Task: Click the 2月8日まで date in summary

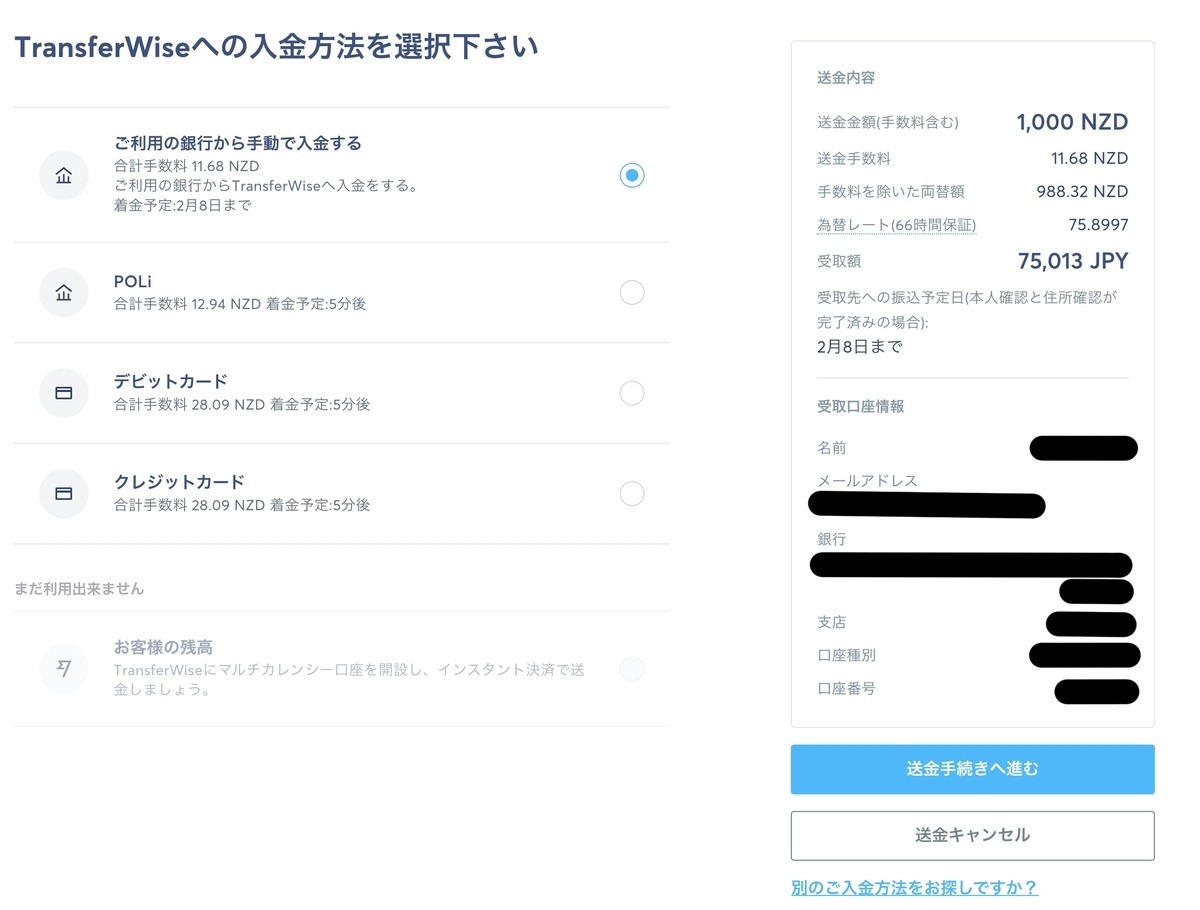Action: pos(859,347)
